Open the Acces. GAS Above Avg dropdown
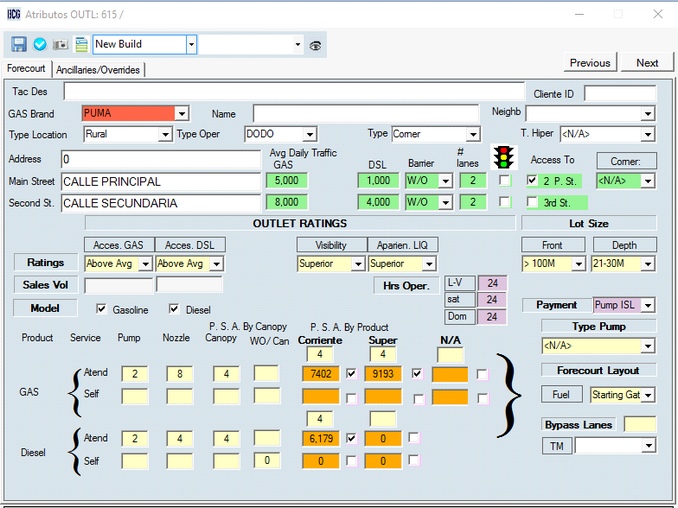Screen dimensions: 678x508 (x=146, y=263)
